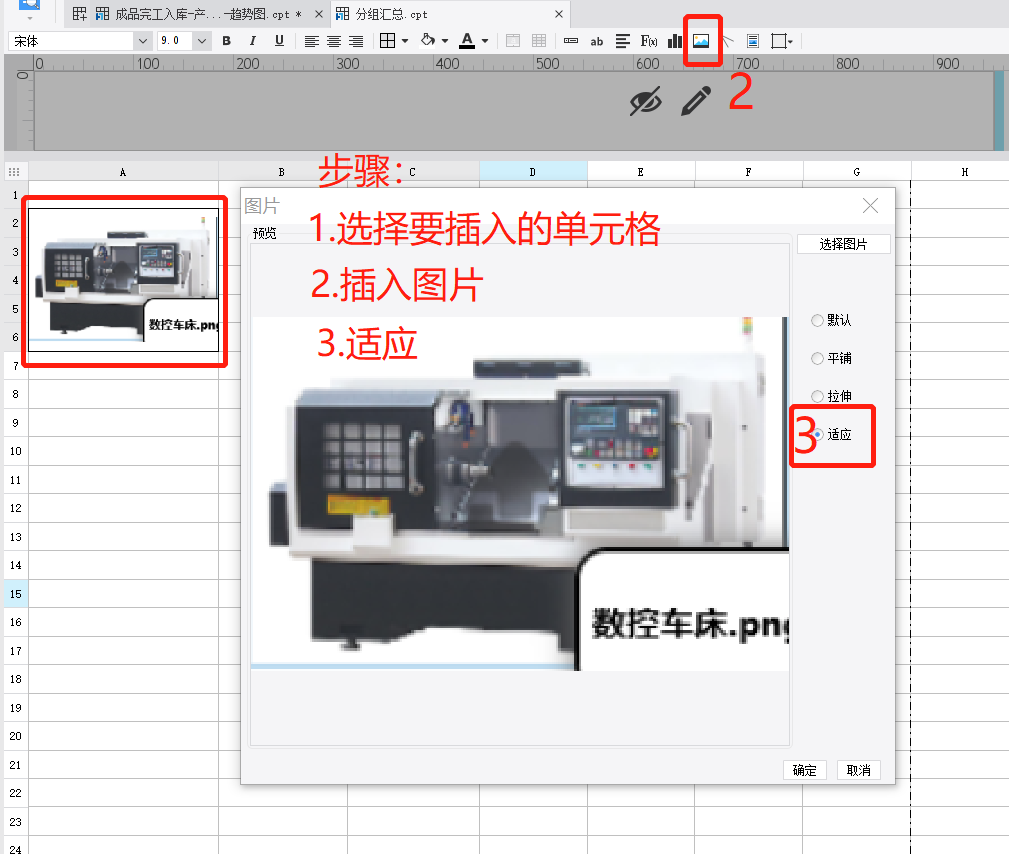The height and width of the screenshot is (854, 1009).
Task: Expand the font size 9.0 dropdown
Action: click(202, 41)
